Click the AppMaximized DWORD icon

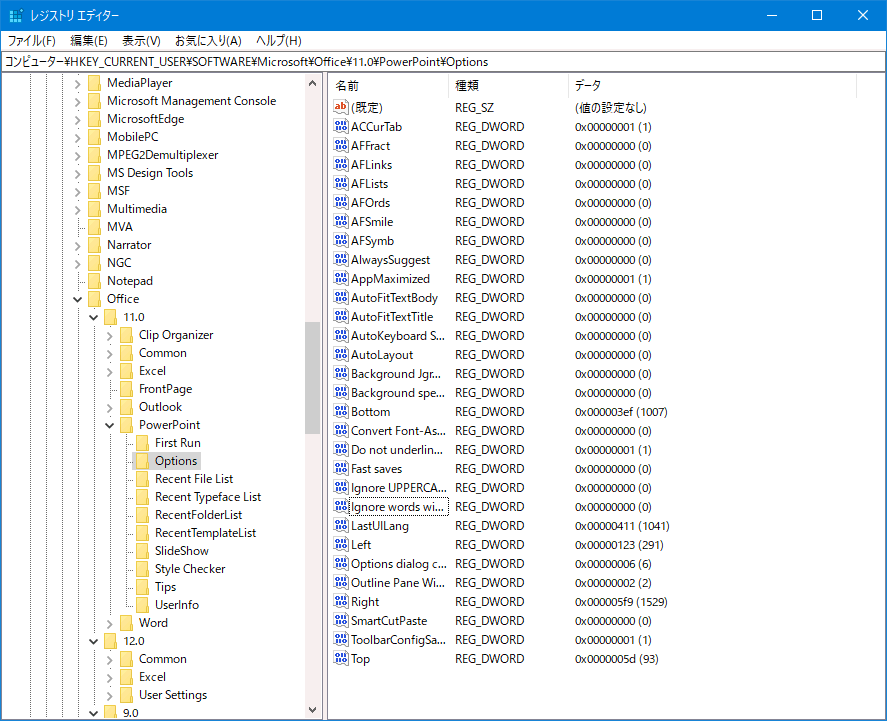(x=341, y=279)
